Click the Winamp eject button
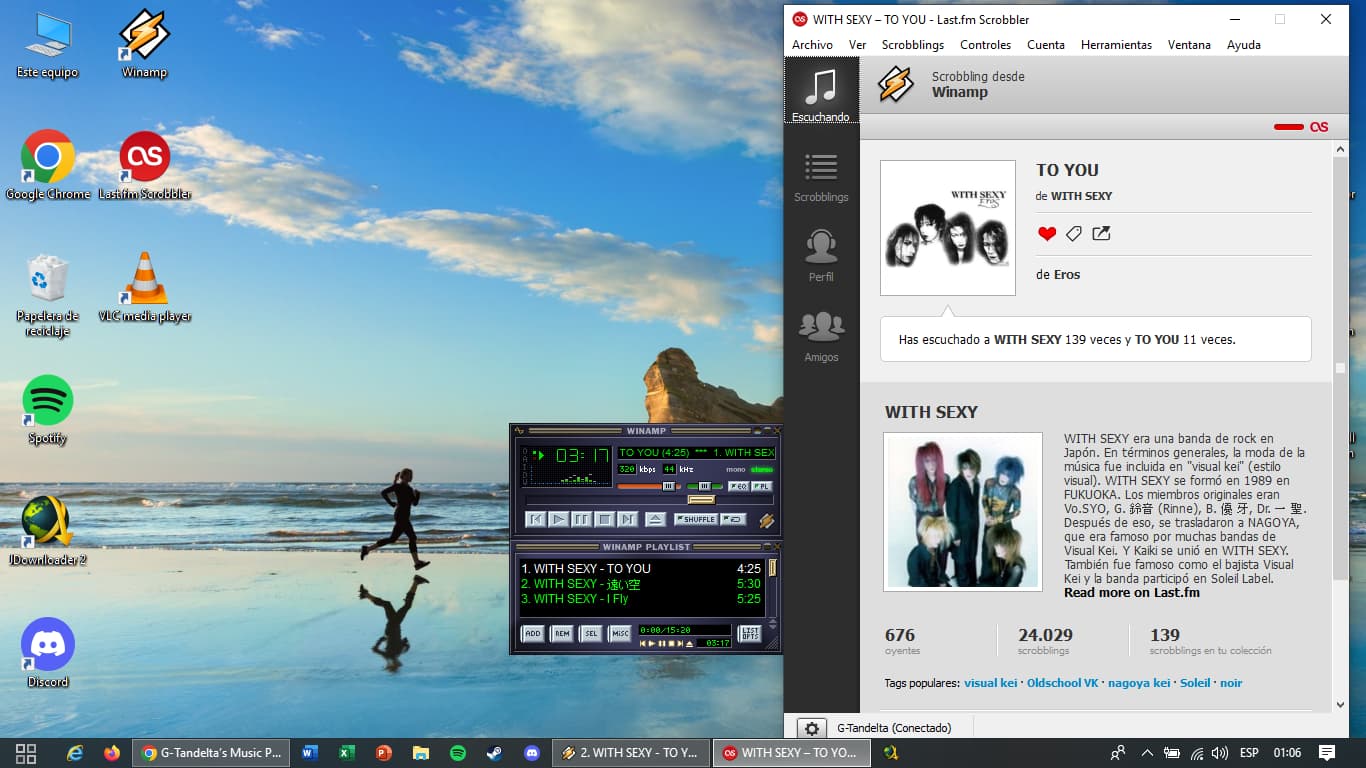The image size is (1366, 768). click(x=655, y=519)
